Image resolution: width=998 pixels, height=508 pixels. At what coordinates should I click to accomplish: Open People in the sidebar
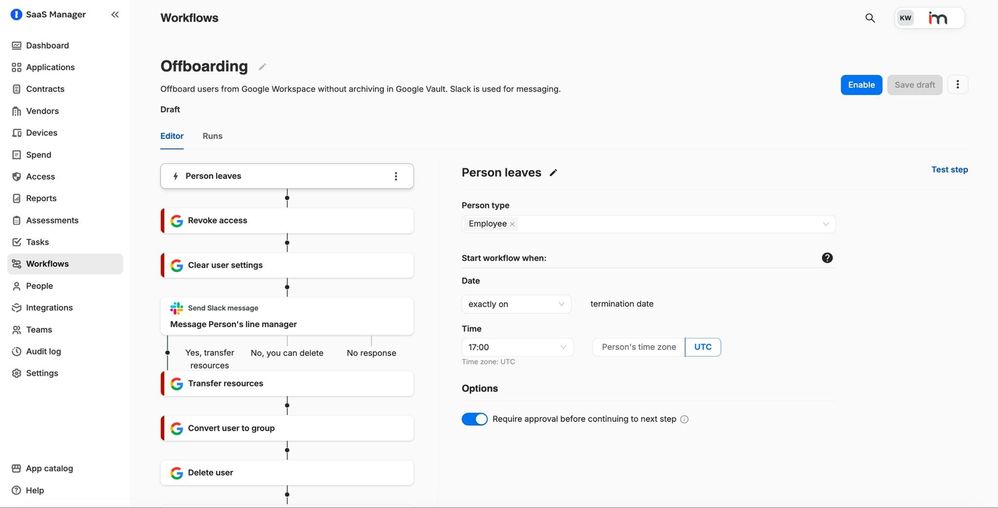65,286
